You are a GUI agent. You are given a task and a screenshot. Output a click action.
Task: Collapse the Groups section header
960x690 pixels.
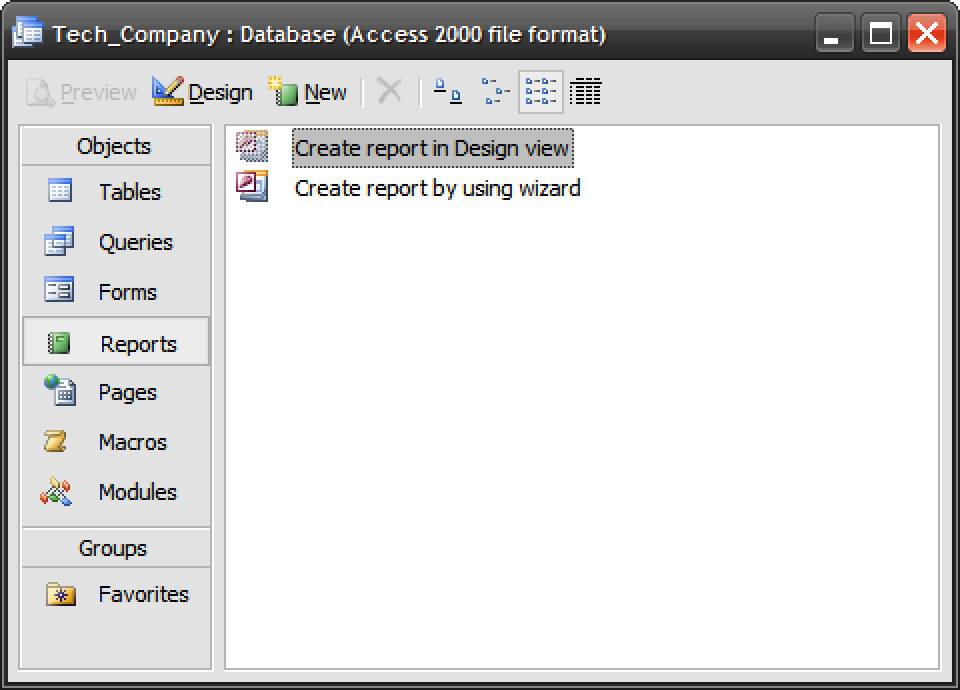coord(115,548)
